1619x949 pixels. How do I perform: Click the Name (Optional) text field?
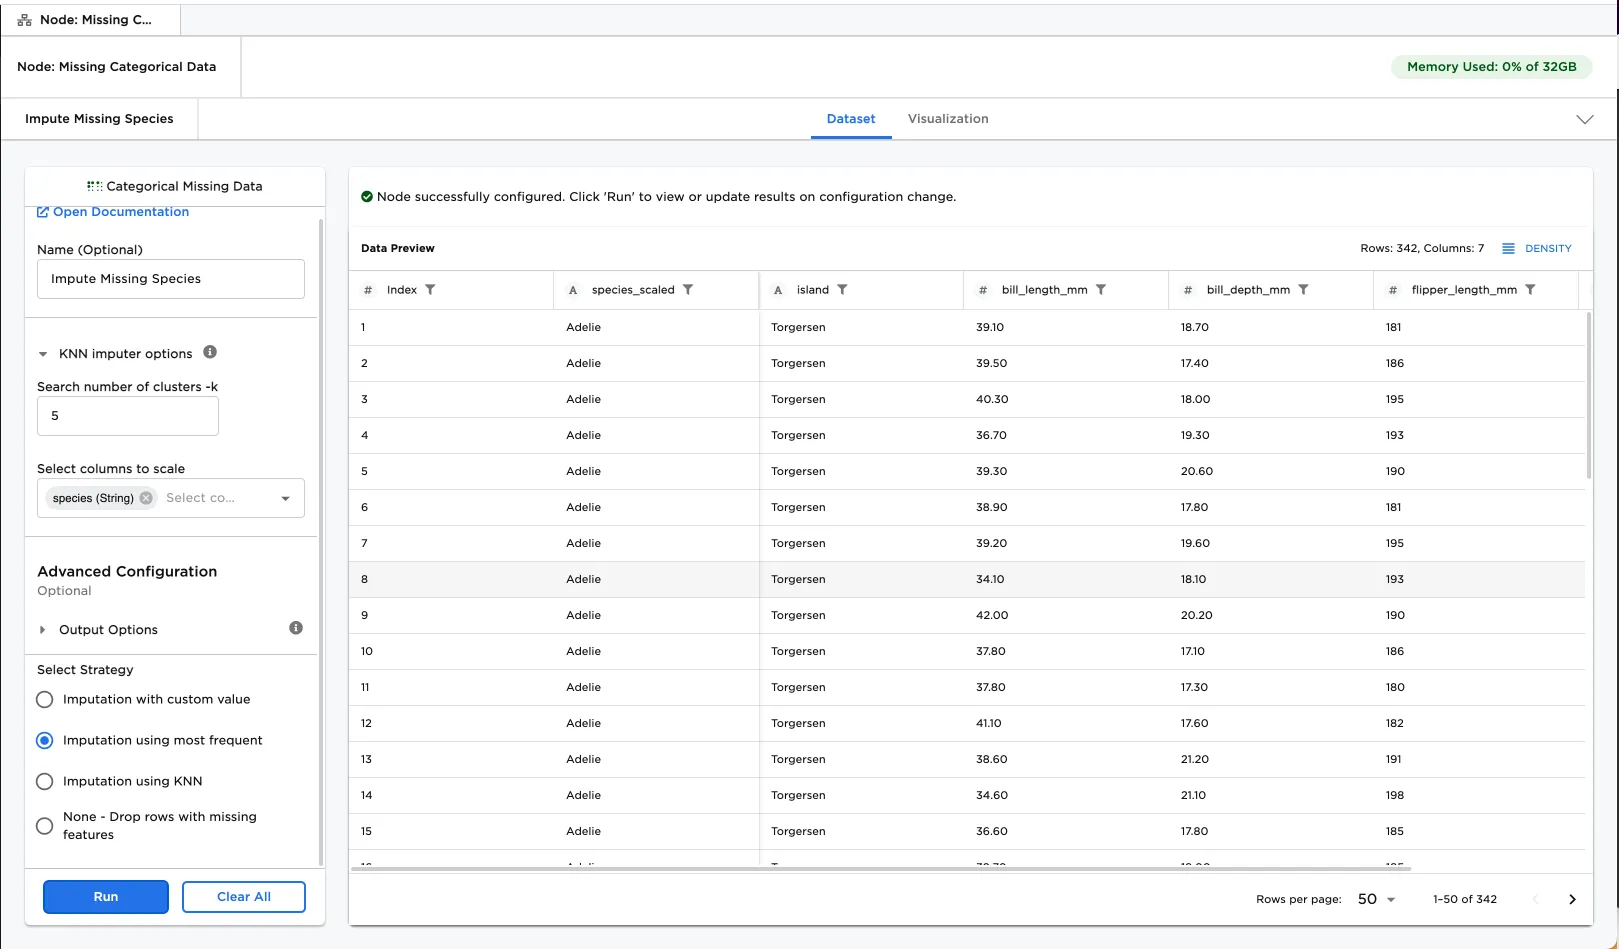(x=171, y=279)
